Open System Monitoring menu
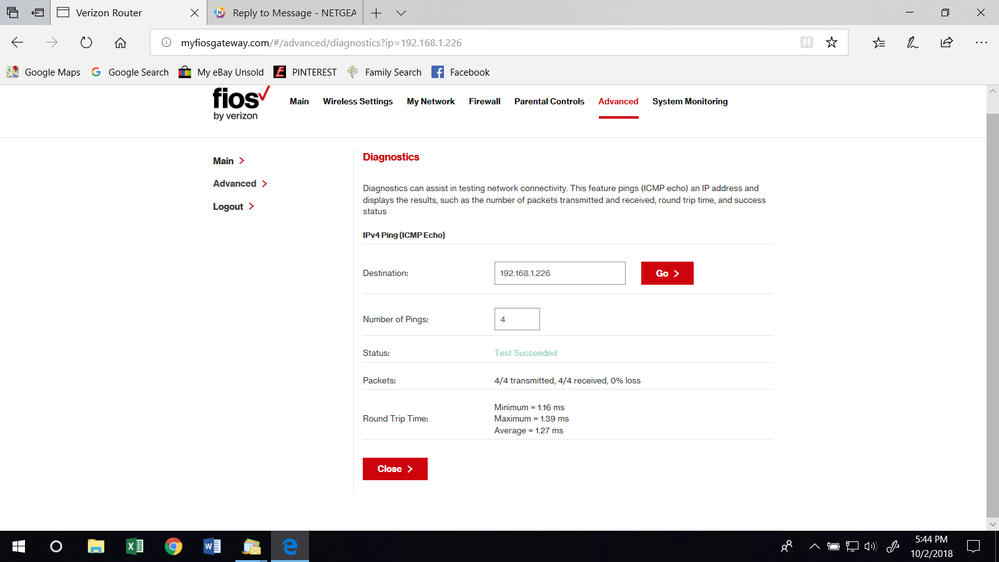999x562 pixels. coord(690,101)
